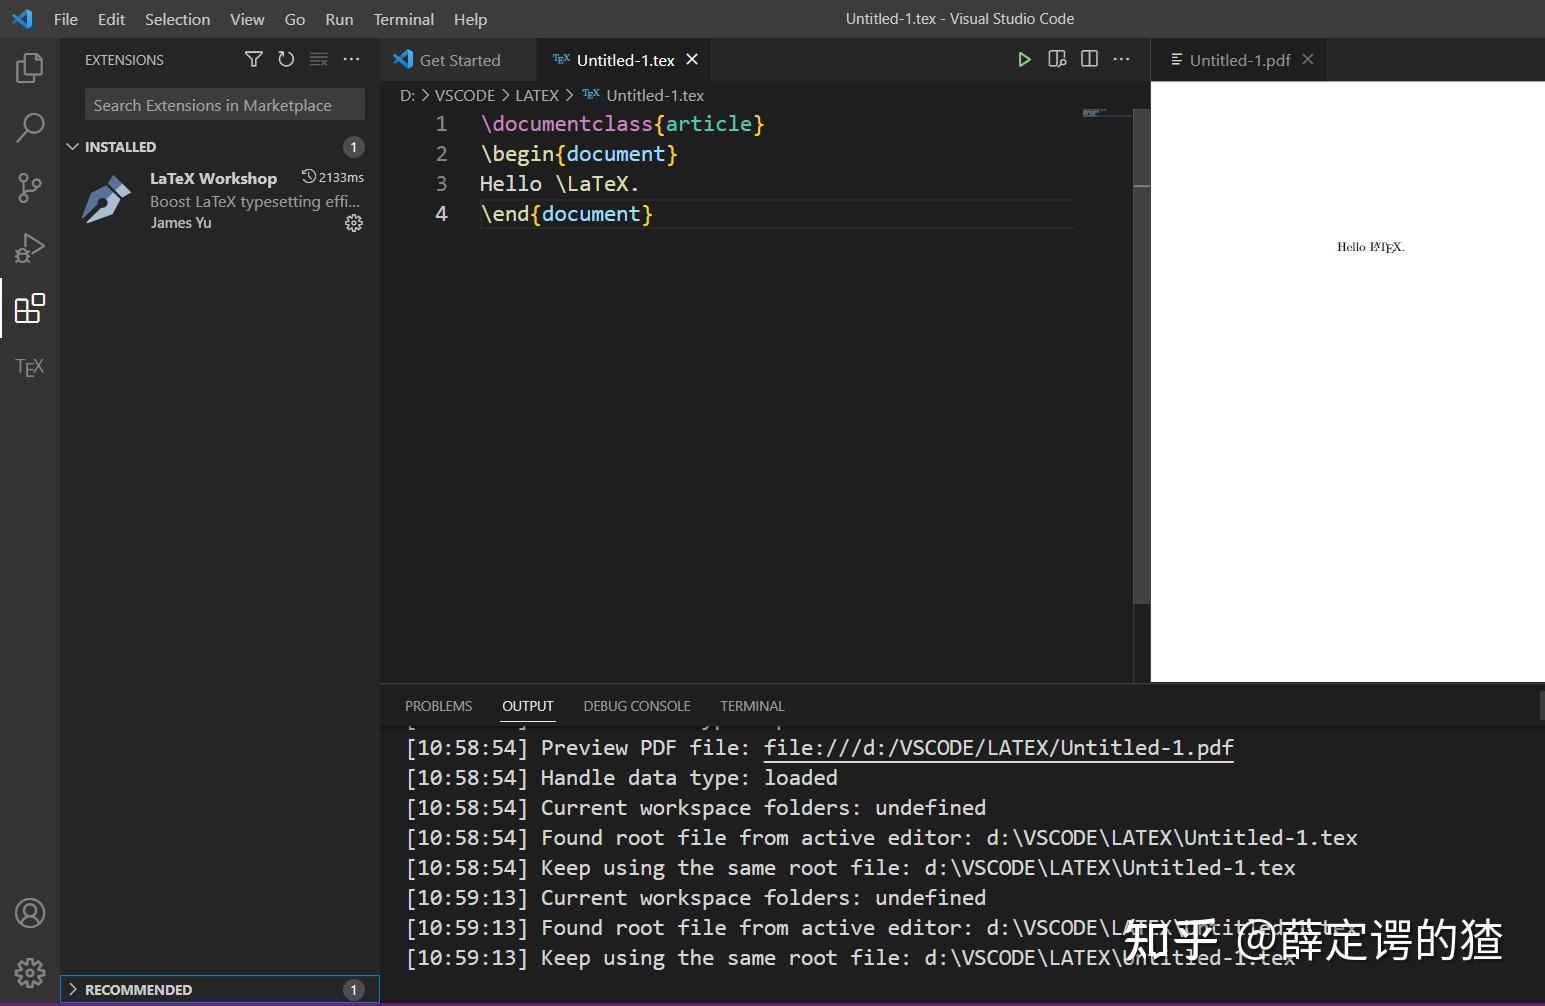
Task: Open the File menu
Action: (x=66, y=19)
